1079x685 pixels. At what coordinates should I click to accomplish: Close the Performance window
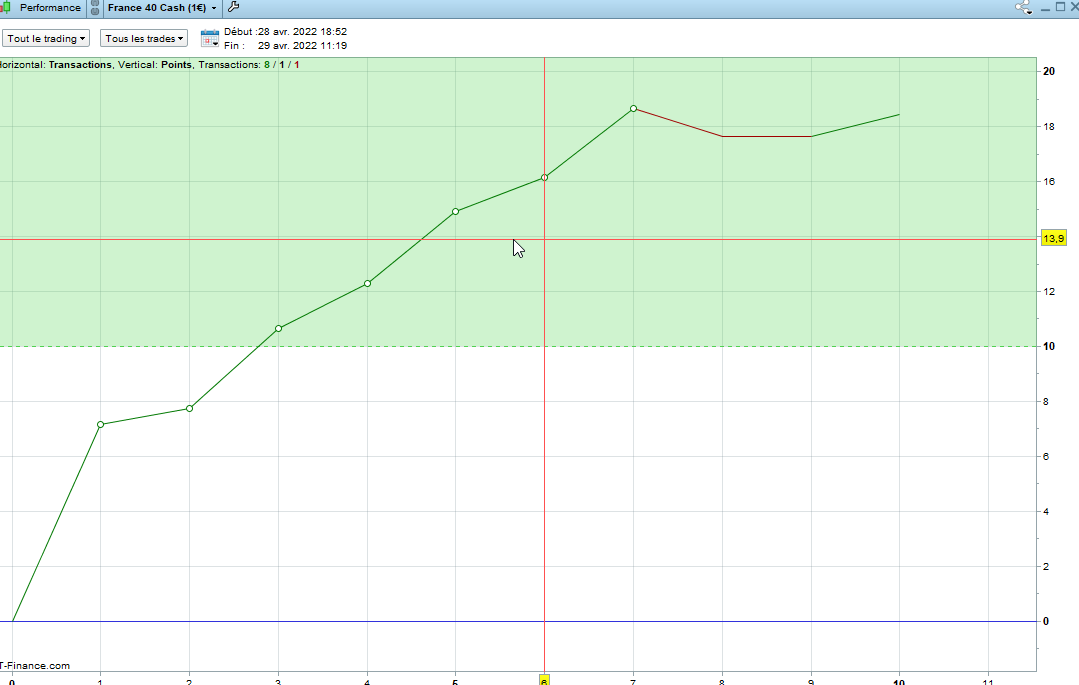click(x=1073, y=8)
